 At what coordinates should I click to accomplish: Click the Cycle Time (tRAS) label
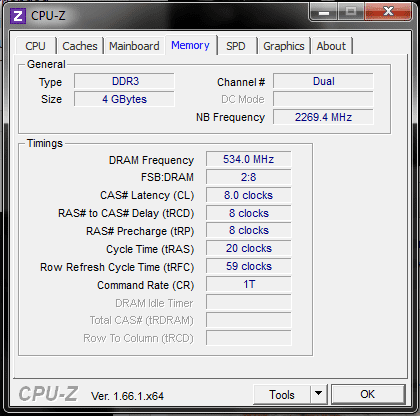click(150, 249)
